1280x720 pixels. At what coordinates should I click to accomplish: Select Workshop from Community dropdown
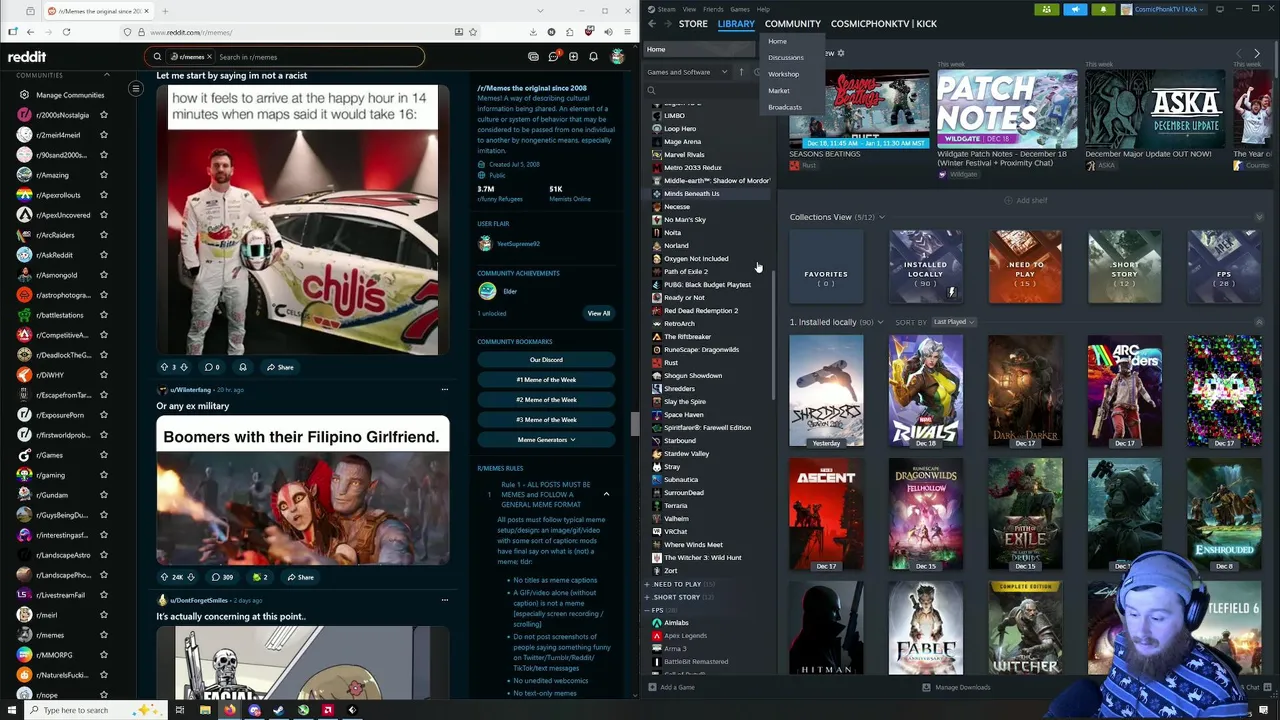783,74
